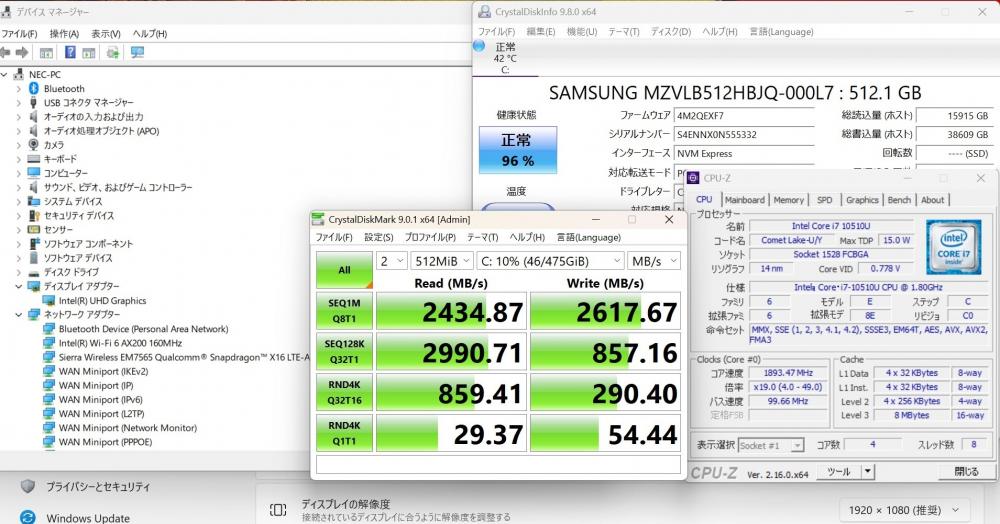The height and width of the screenshot is (524, 1000).
Task: Select the camera (カメラ) device icon
Action: pyautogui.click(x=34, y=145)
